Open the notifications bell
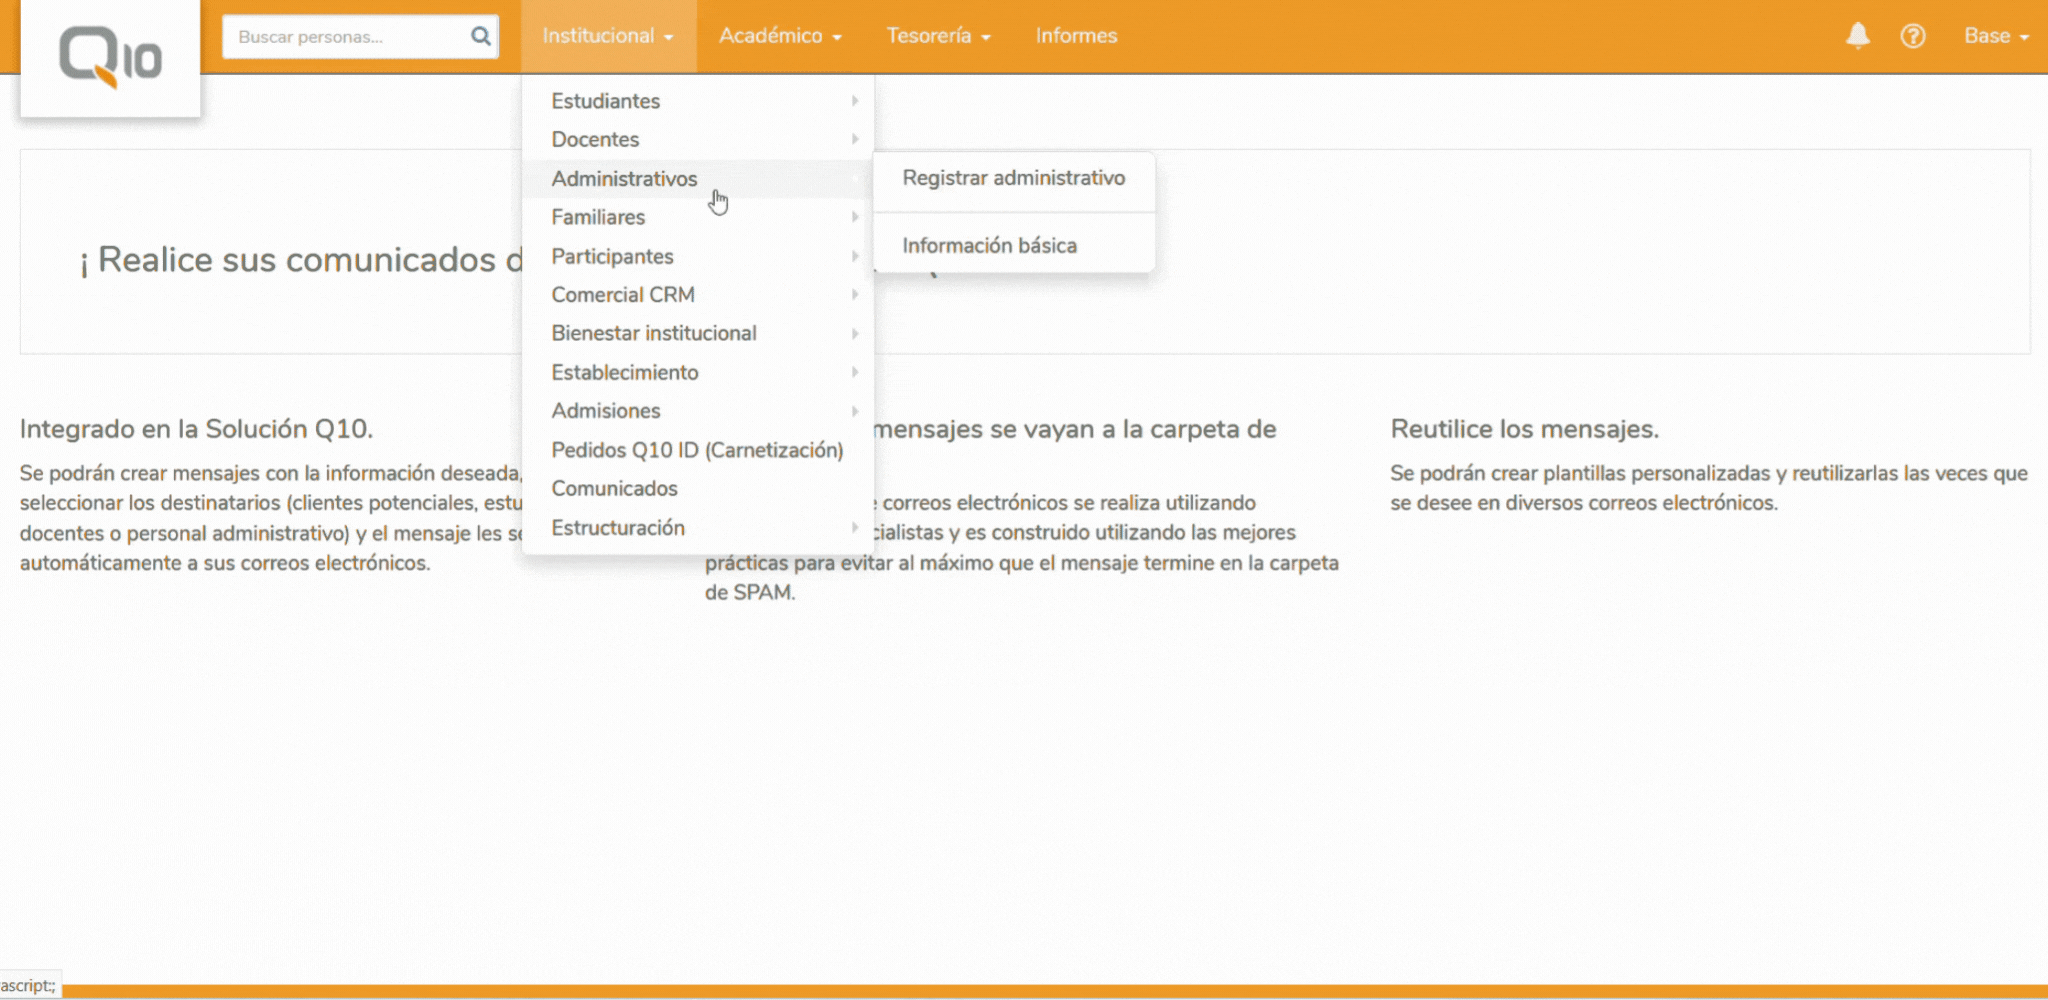The image size is (2048, 1000). click(x=1857, y=36)
